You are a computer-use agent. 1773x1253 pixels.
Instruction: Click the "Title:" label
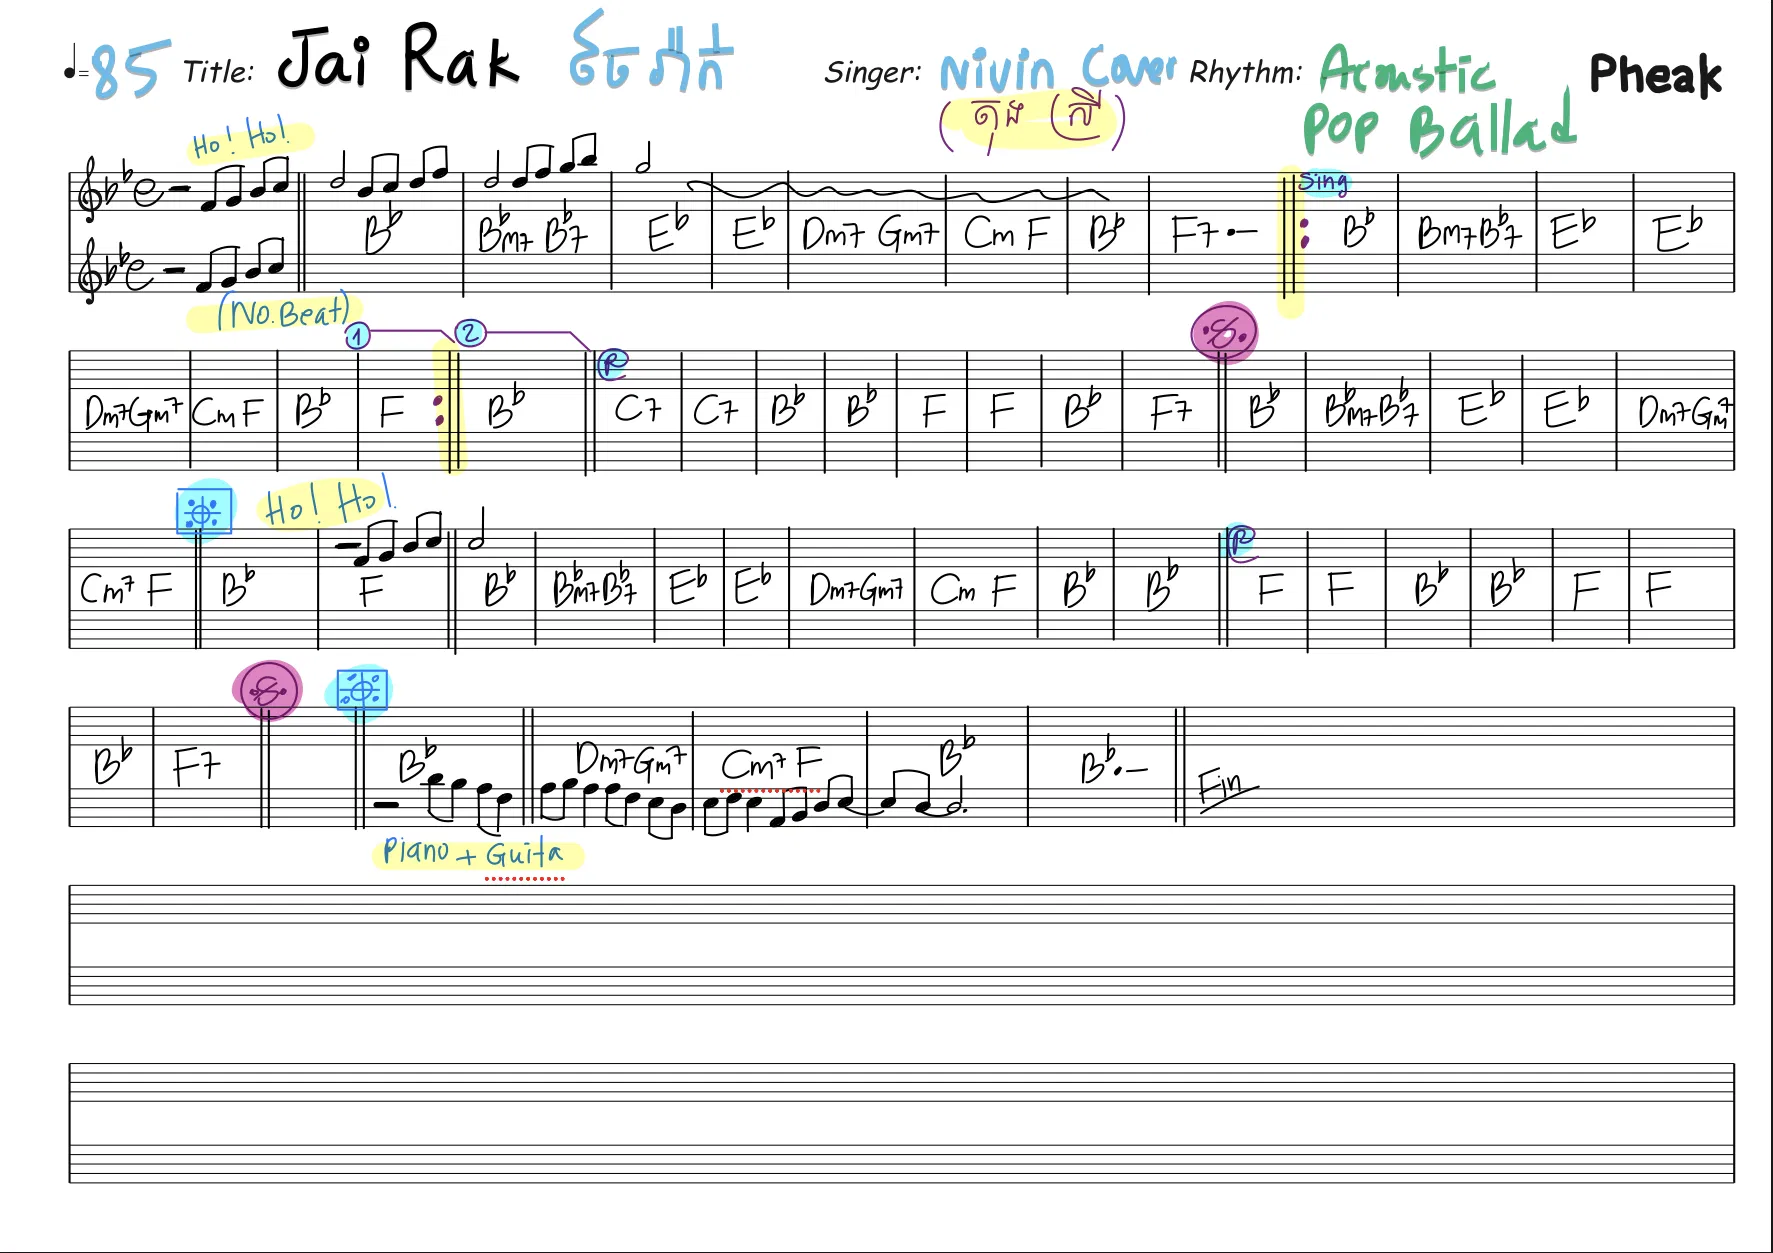(x=218, y=71)
